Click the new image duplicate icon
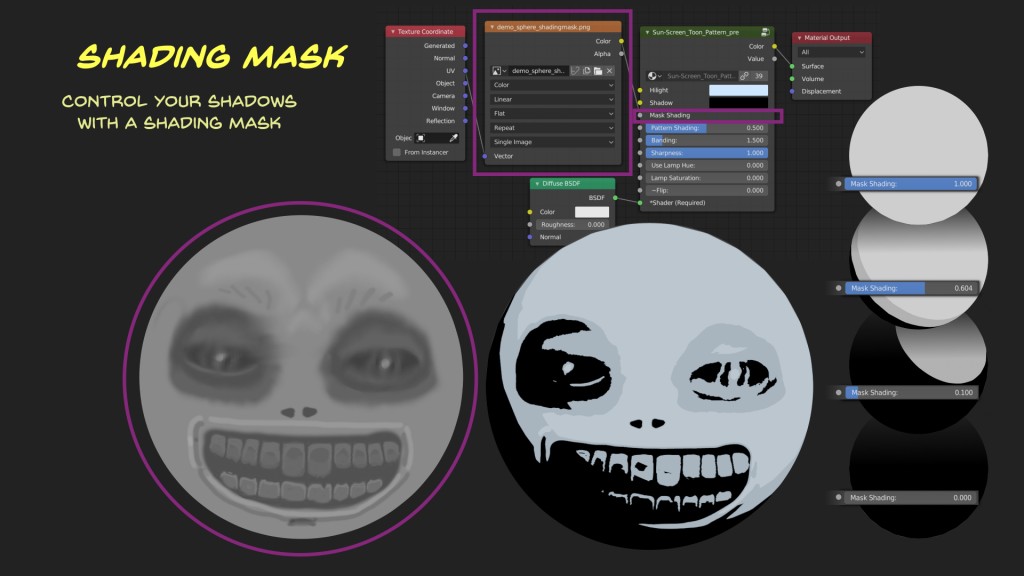Viewport: 1024px width, 576px height. [x=586, y=71]
